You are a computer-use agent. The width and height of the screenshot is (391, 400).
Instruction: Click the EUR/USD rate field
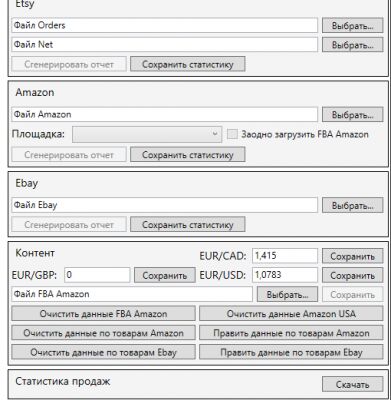[x=285, y=275]
